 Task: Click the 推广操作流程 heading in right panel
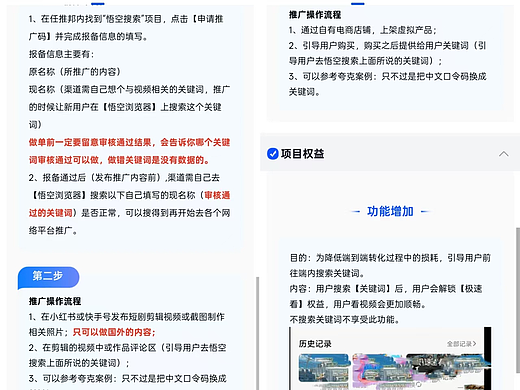(x=315, y=15)
